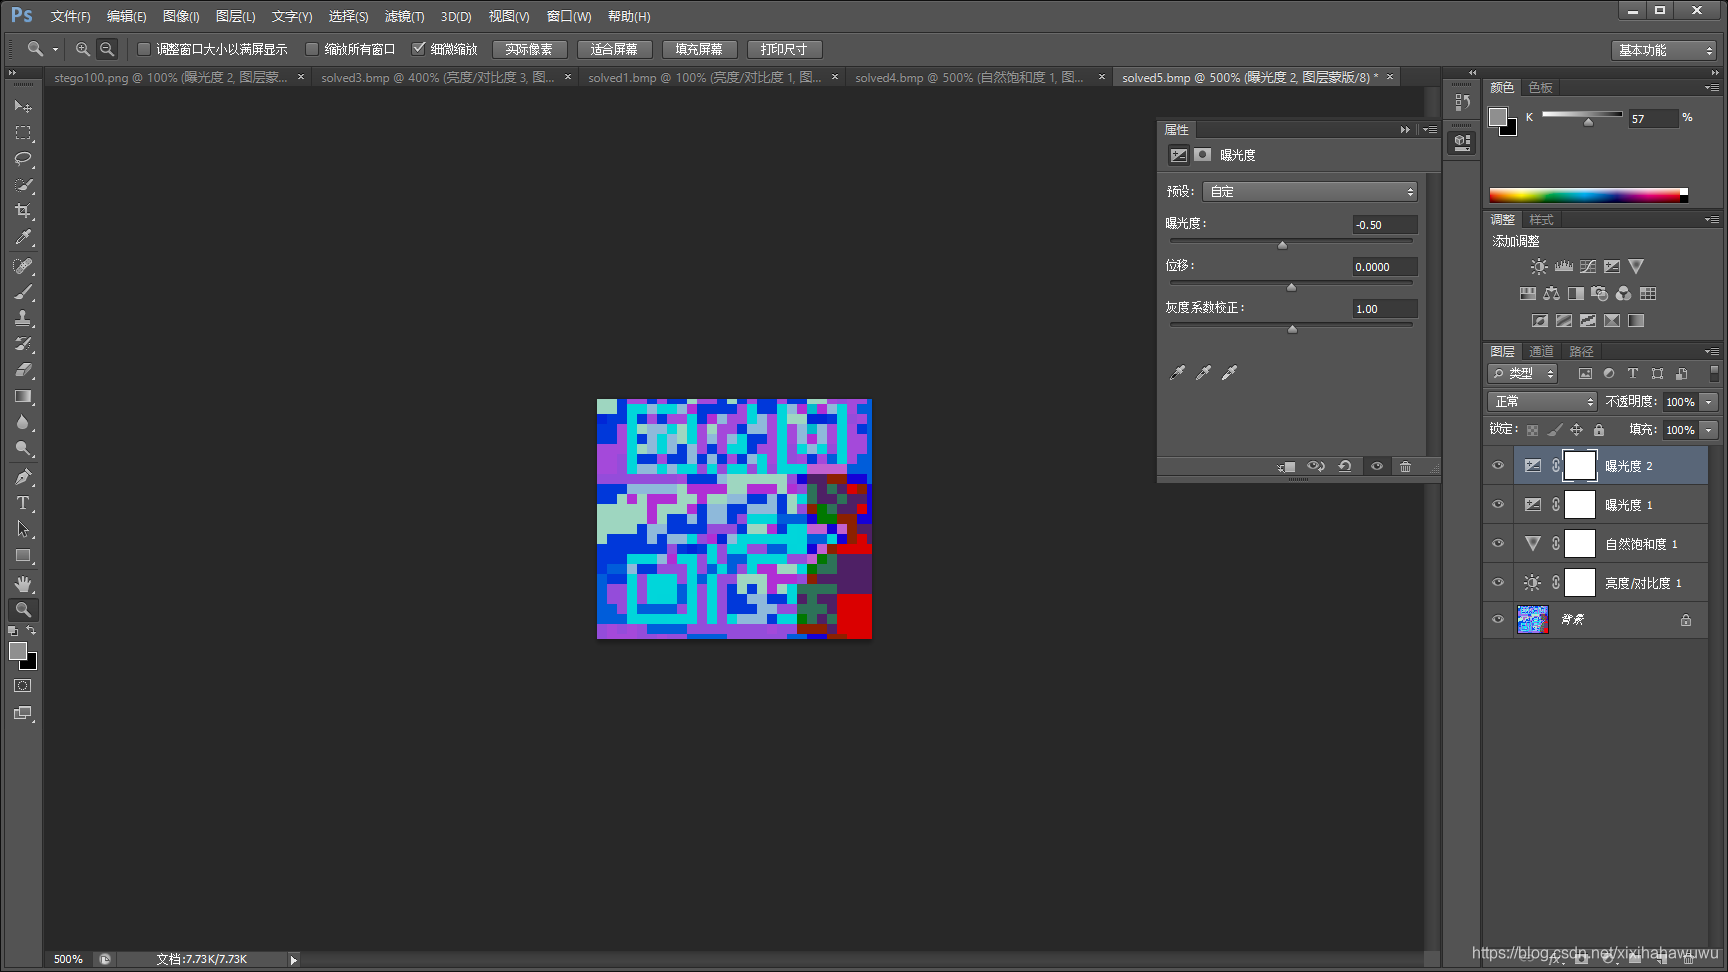
Task: Open the opacity 不透明度 dropdown arrow
Action: (x=1709, y=401)
